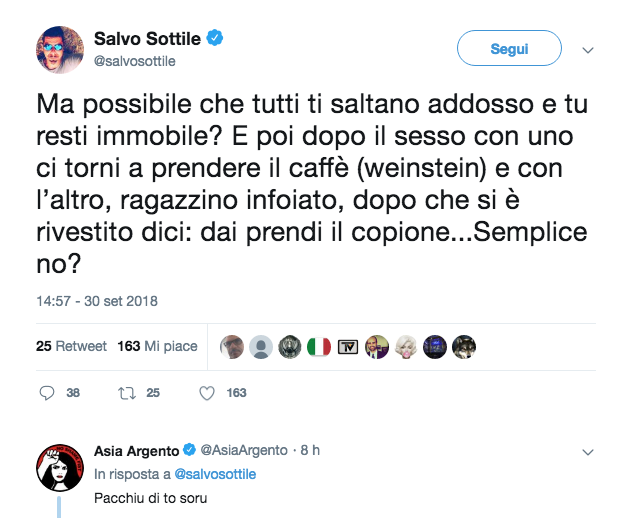This screenshot has width=633, height=518.
Task: Open the Italian flag liker avatar
Action: pyautogui.click(x=319, y=346)
